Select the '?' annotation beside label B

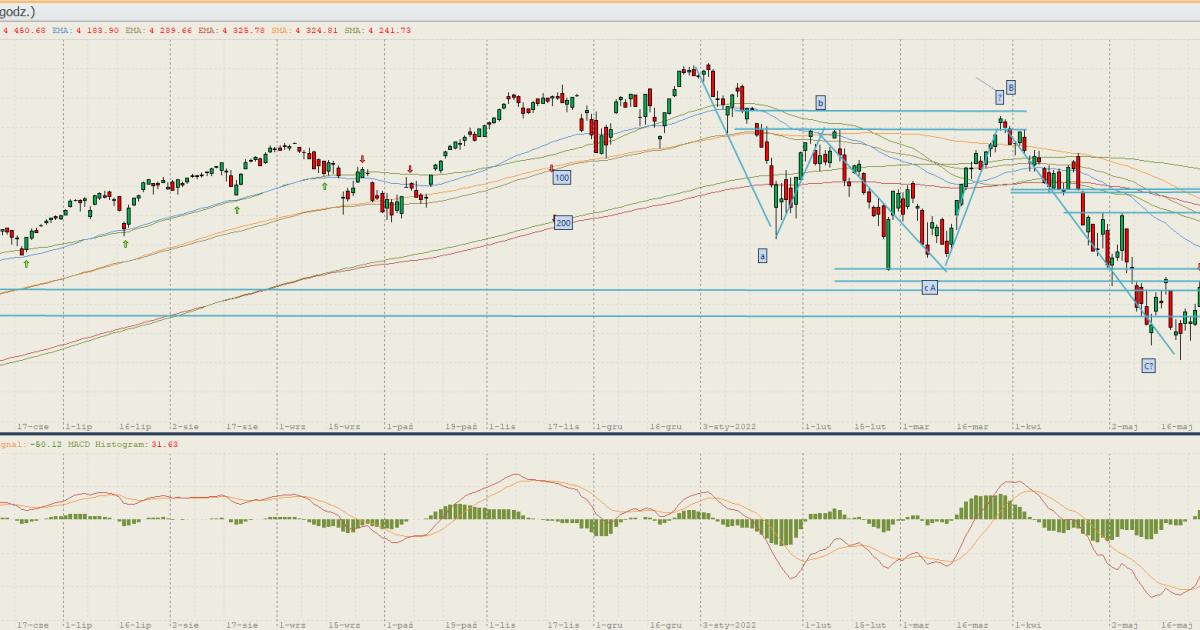999,97
